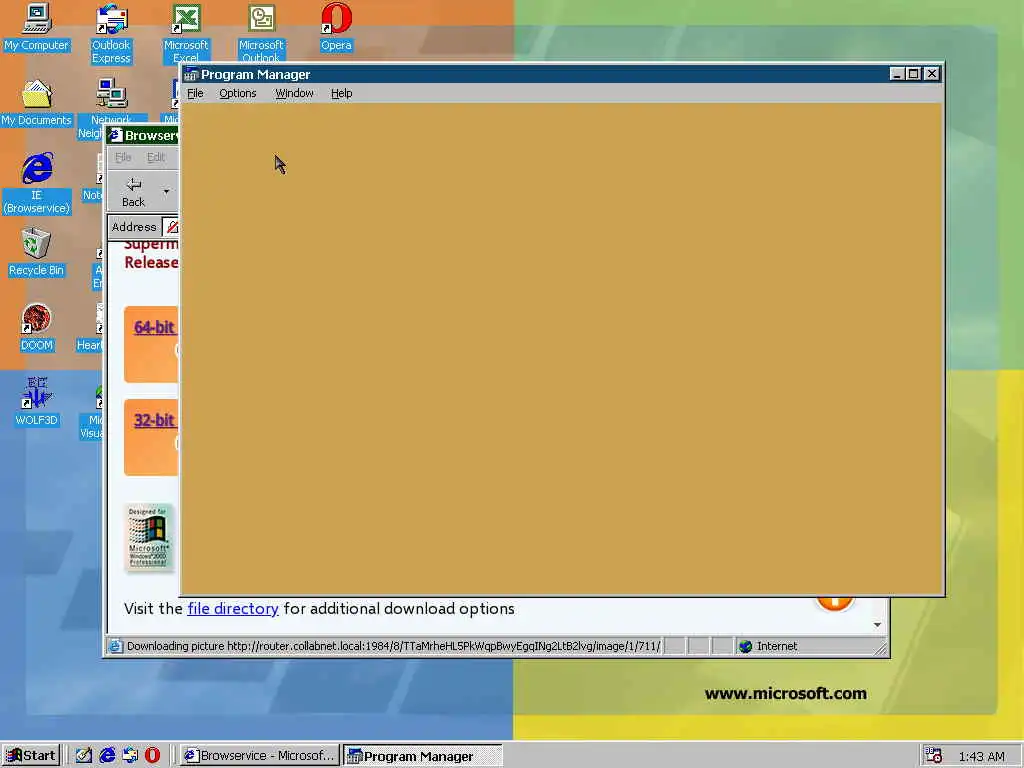This screenshot has width=1024, height=768.
Task: Select the Recycle Bin icon
Action: [x=36, y=252]
